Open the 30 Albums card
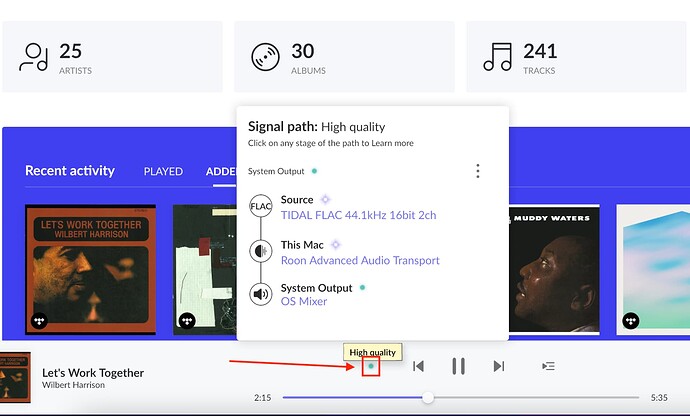This screenshot has width=690, height=416. point(344,57)
